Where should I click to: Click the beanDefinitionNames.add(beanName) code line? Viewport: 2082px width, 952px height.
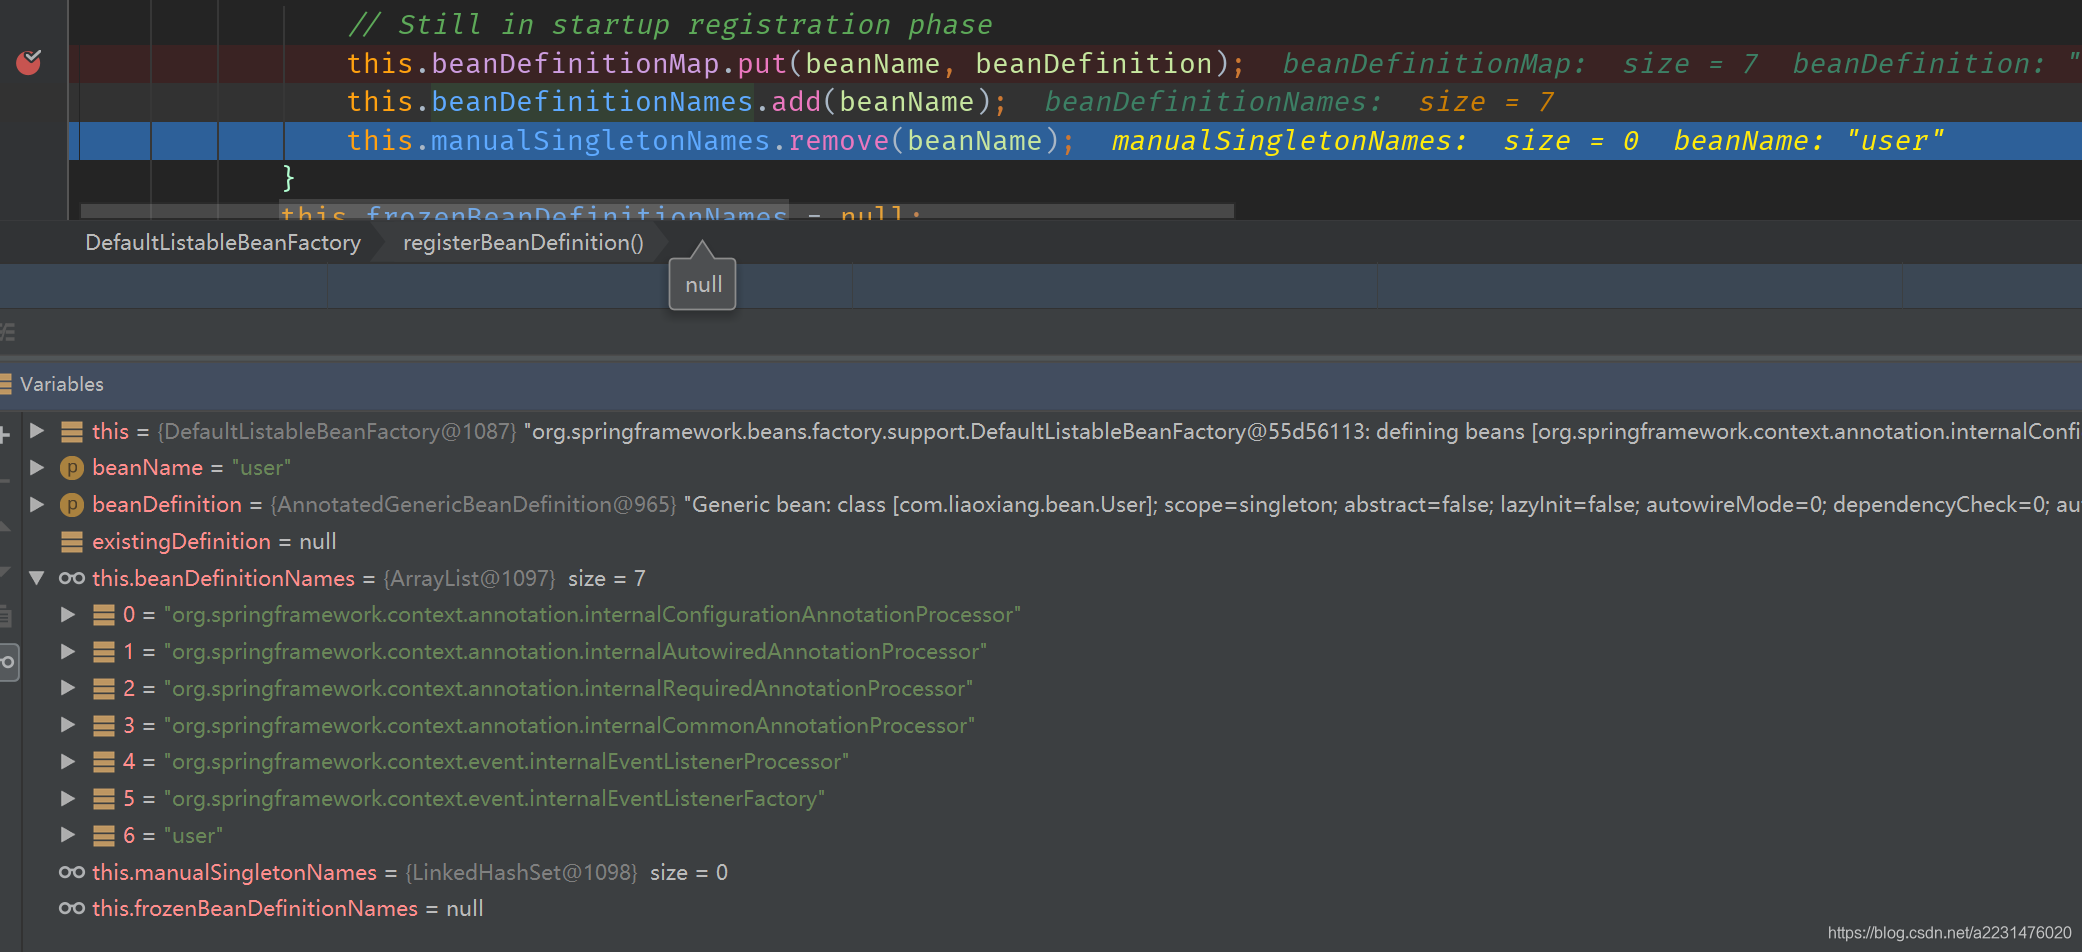click(x=677, y=102)
